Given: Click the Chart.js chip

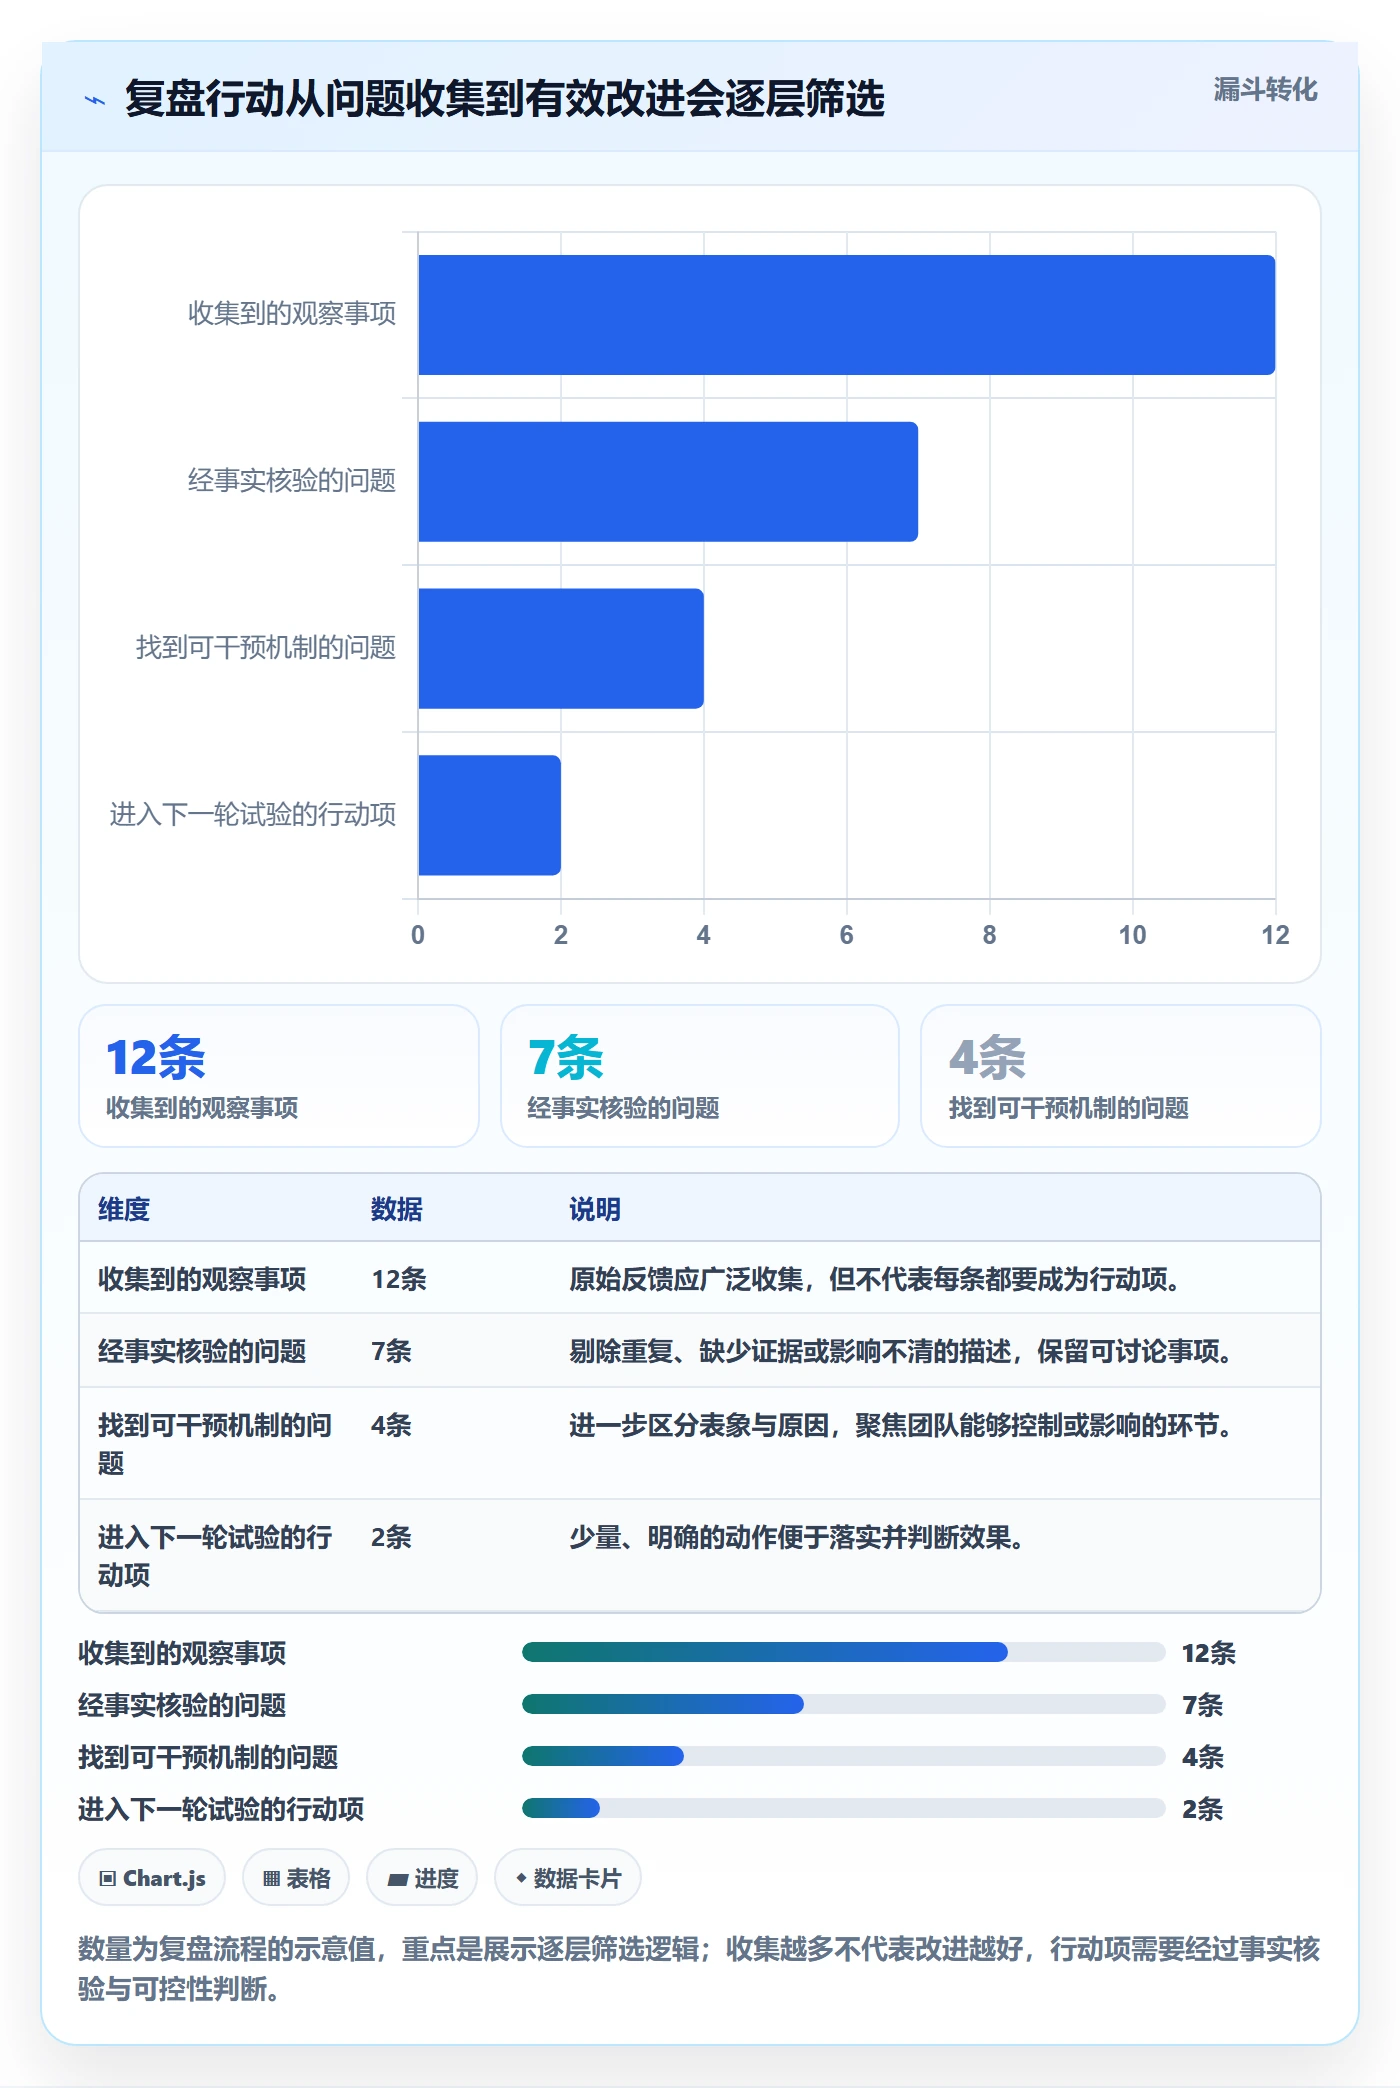Looking at the screenshot, I should tap(152, 1878).
